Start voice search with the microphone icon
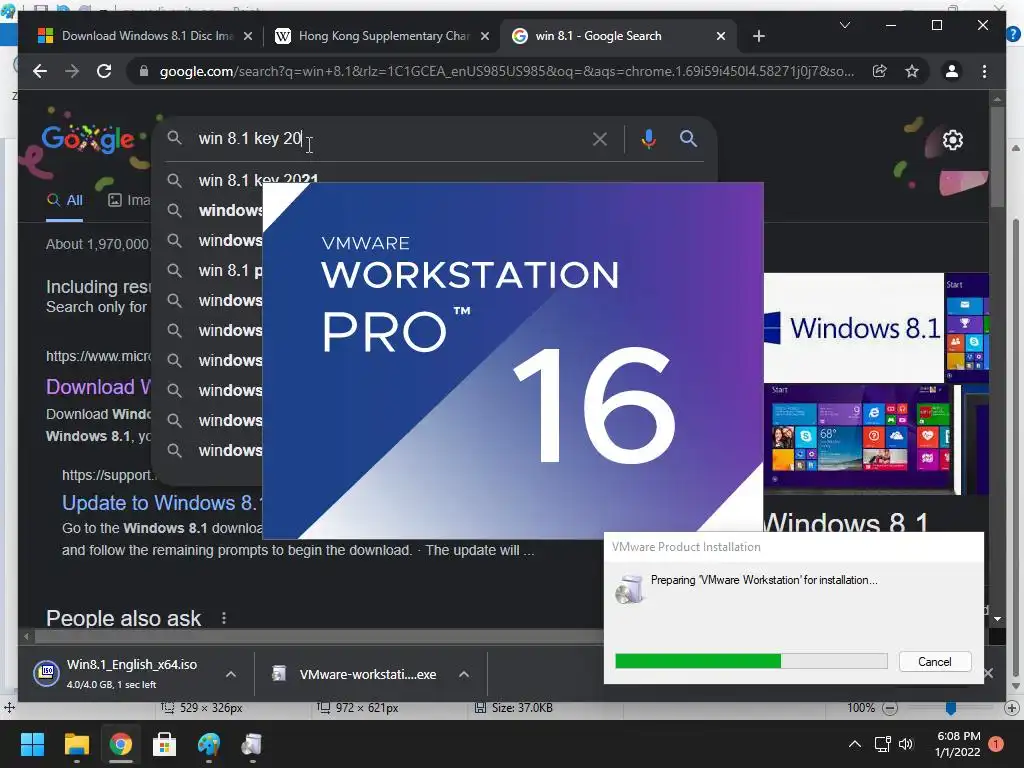Viewport: 1024px width, 768px height. pyautogui.click(x=648, y=138)
